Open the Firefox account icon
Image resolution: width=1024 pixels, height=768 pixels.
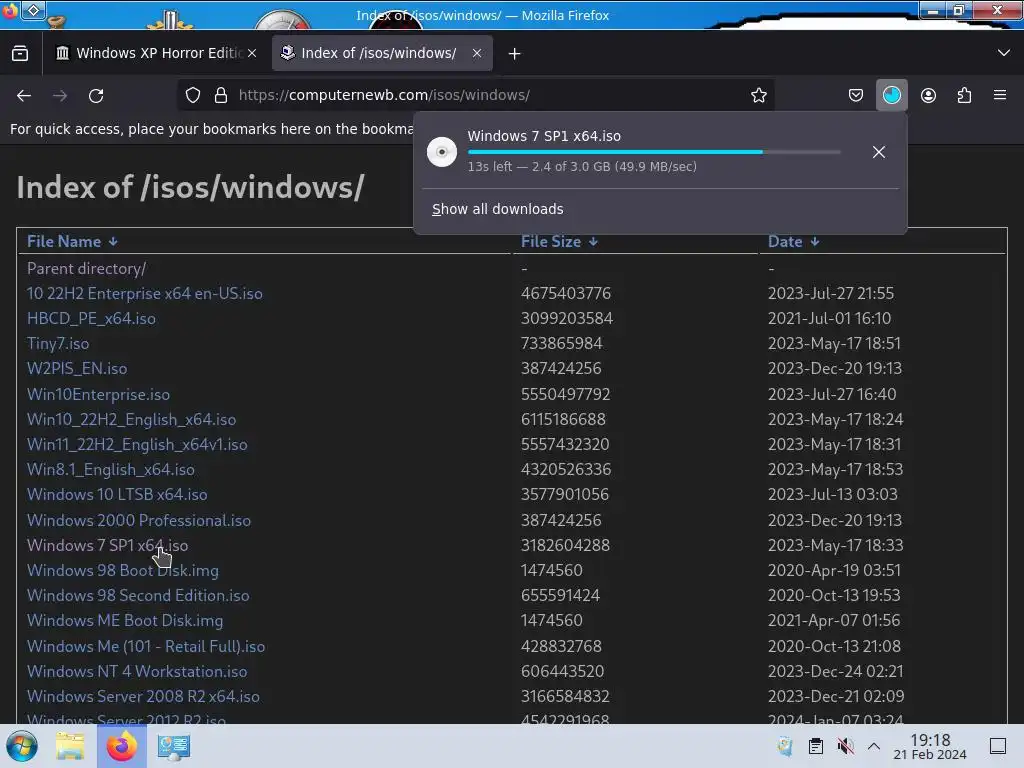tap(928, 95)
